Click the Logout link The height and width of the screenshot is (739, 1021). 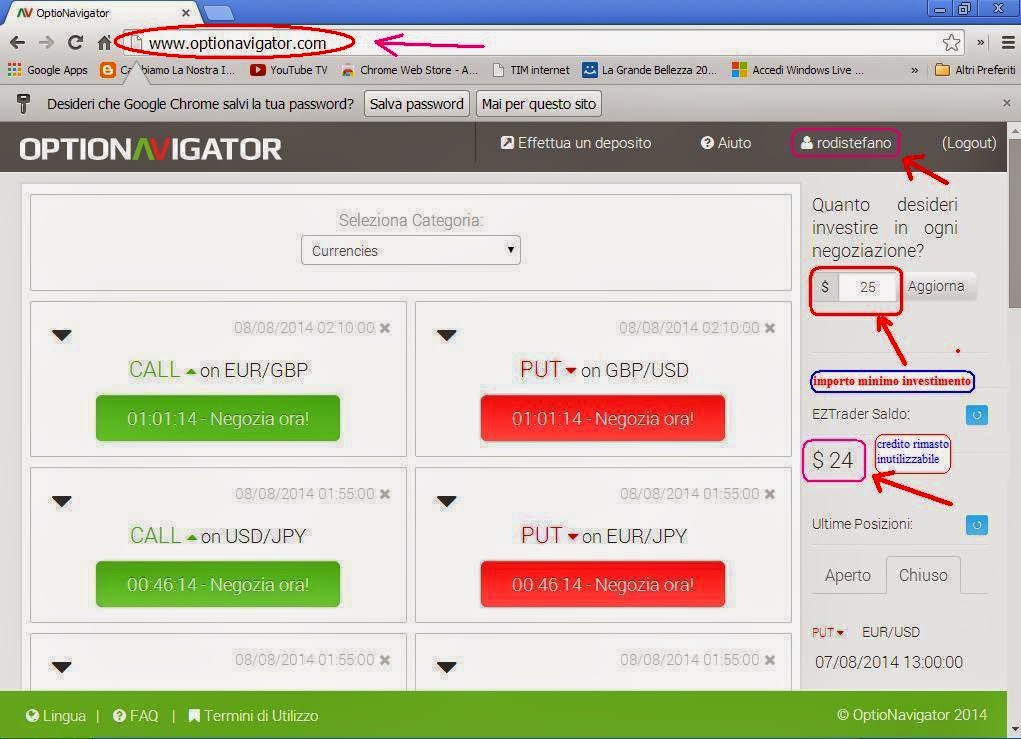[969, 143]
